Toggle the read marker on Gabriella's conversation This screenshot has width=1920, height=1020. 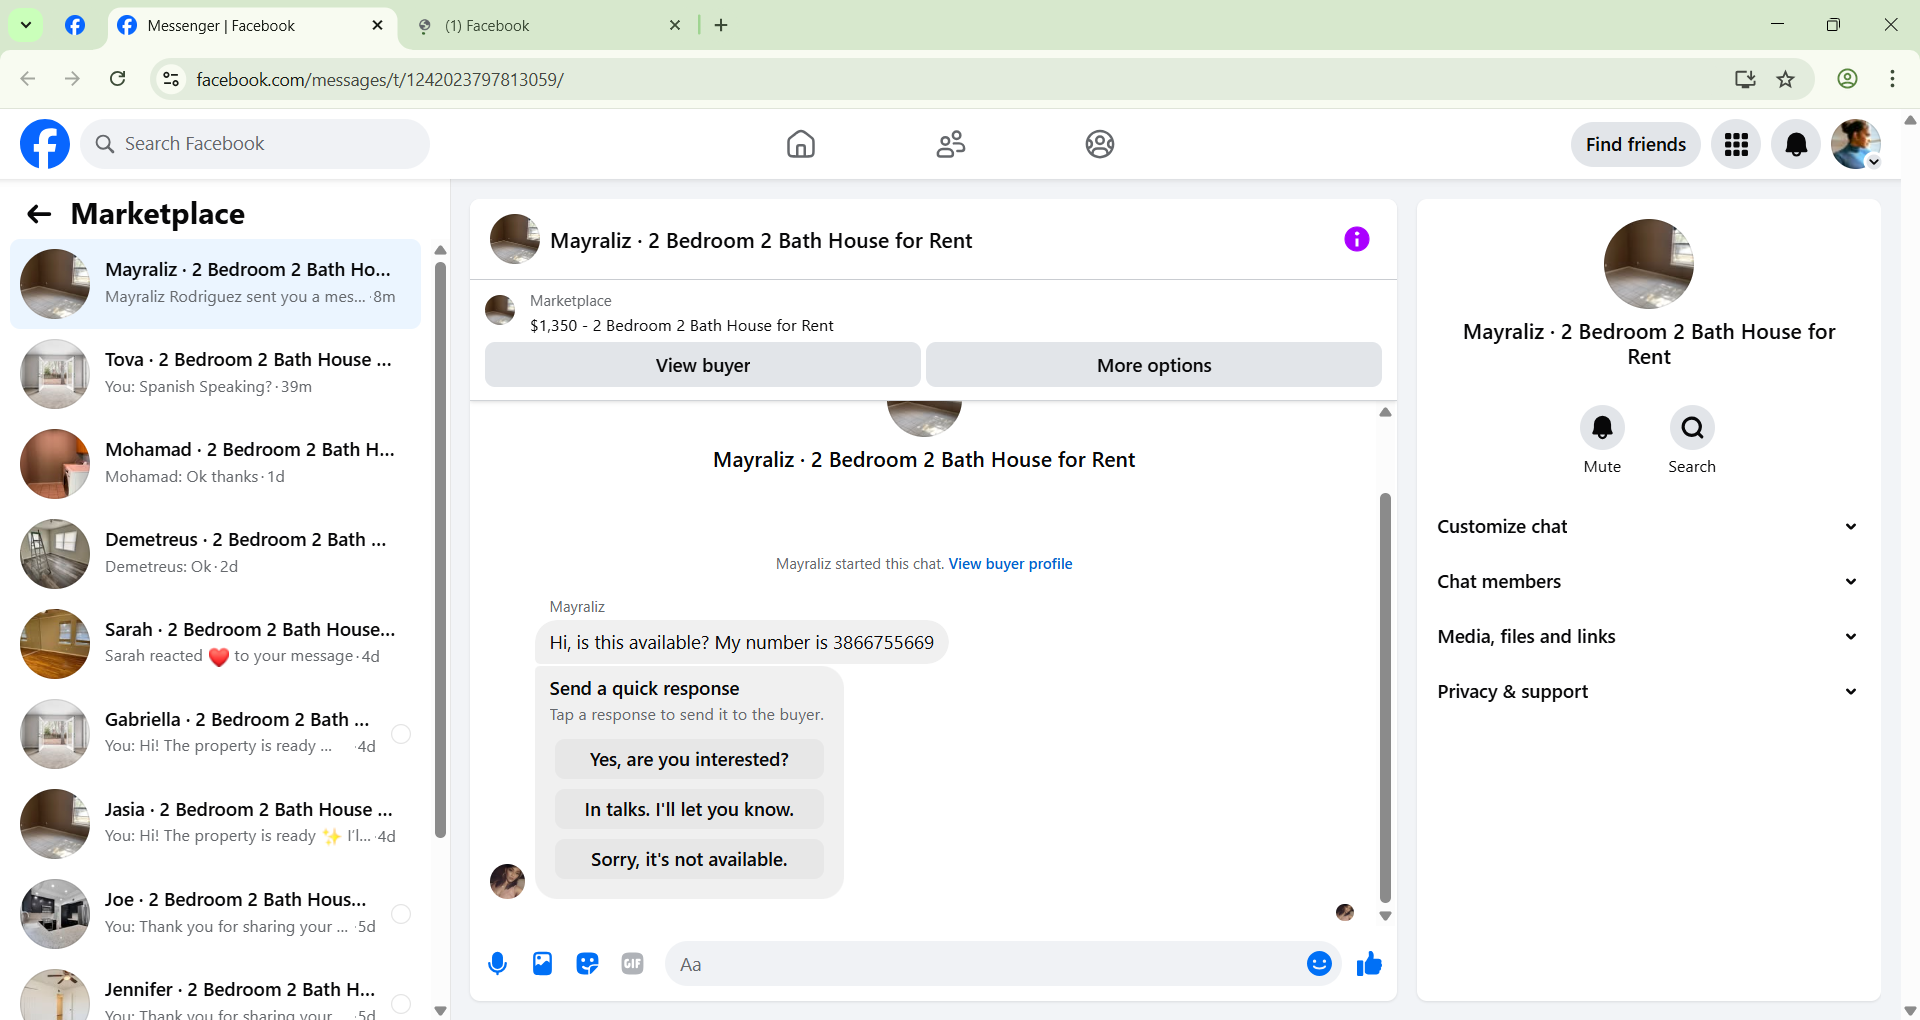click(401, 734)
